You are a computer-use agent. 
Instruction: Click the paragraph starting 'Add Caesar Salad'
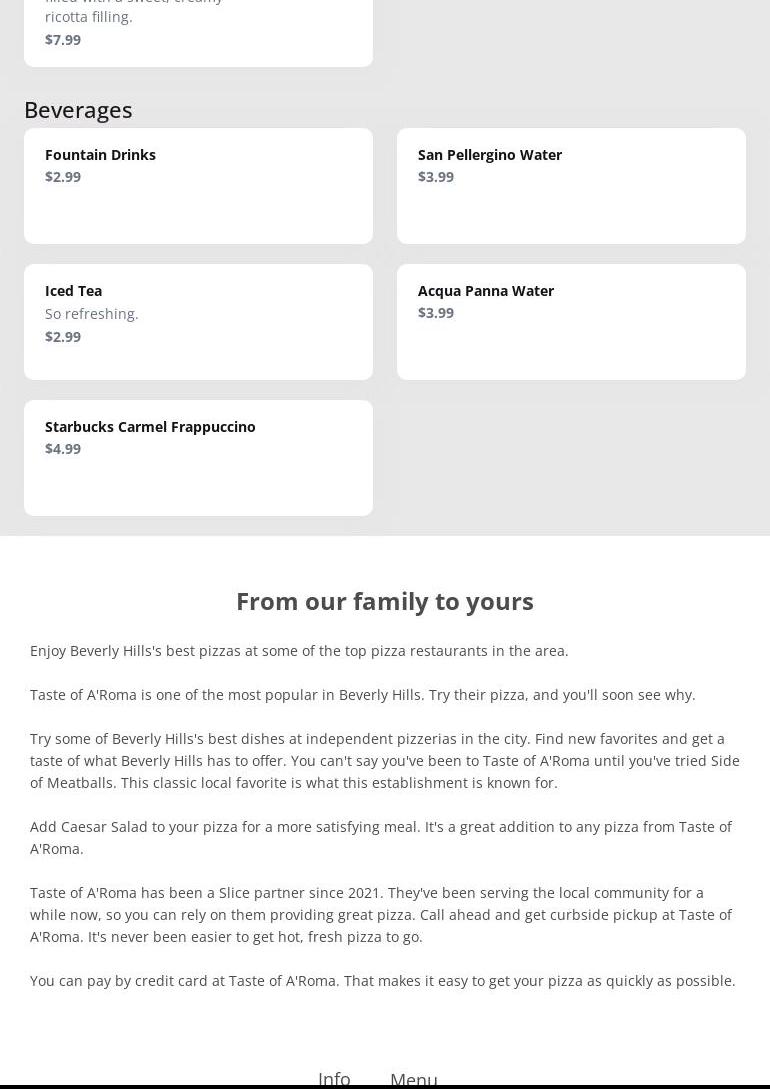click(x=381, y=837)
